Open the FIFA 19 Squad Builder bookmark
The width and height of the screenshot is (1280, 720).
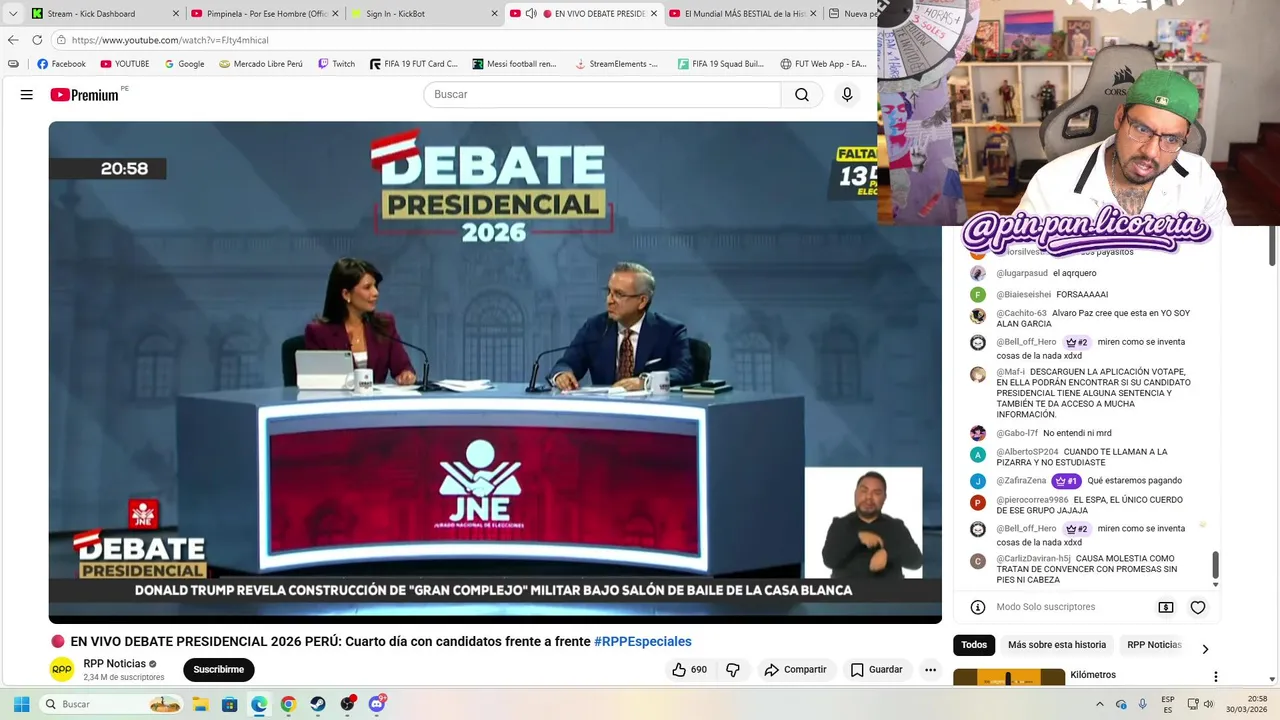coord(720,64)
